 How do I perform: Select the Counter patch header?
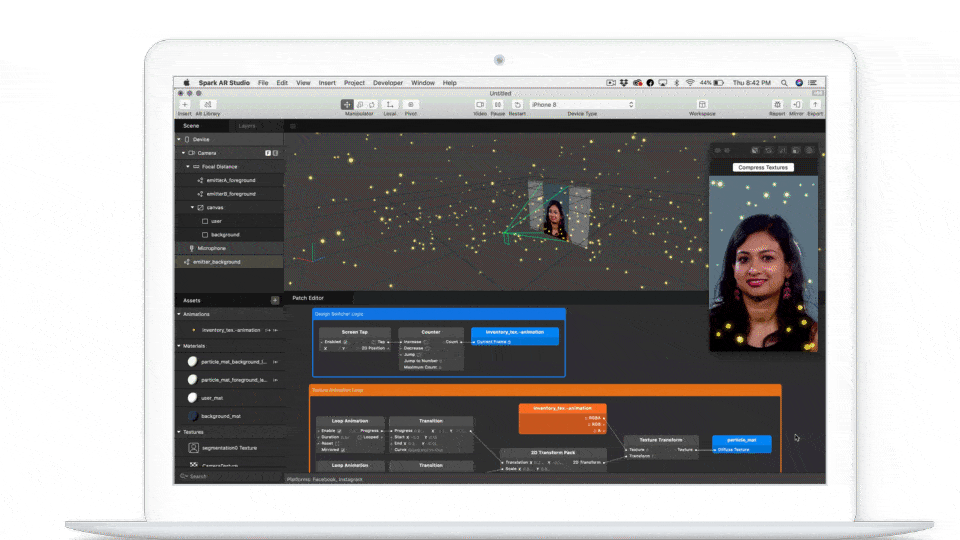pos(430,332)
